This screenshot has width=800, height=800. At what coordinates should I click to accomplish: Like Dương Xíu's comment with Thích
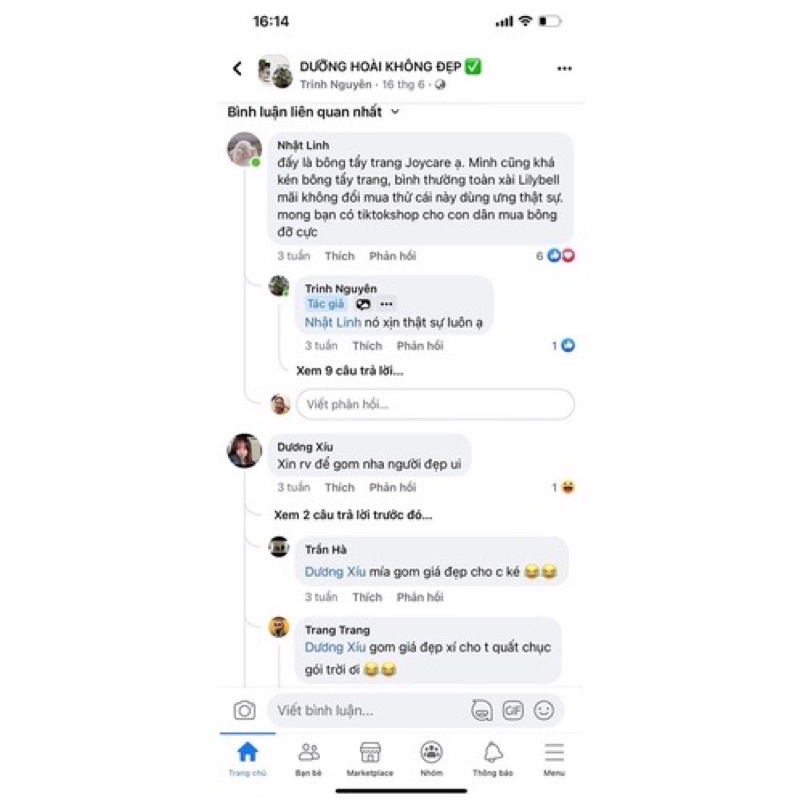tap(340, 487)
